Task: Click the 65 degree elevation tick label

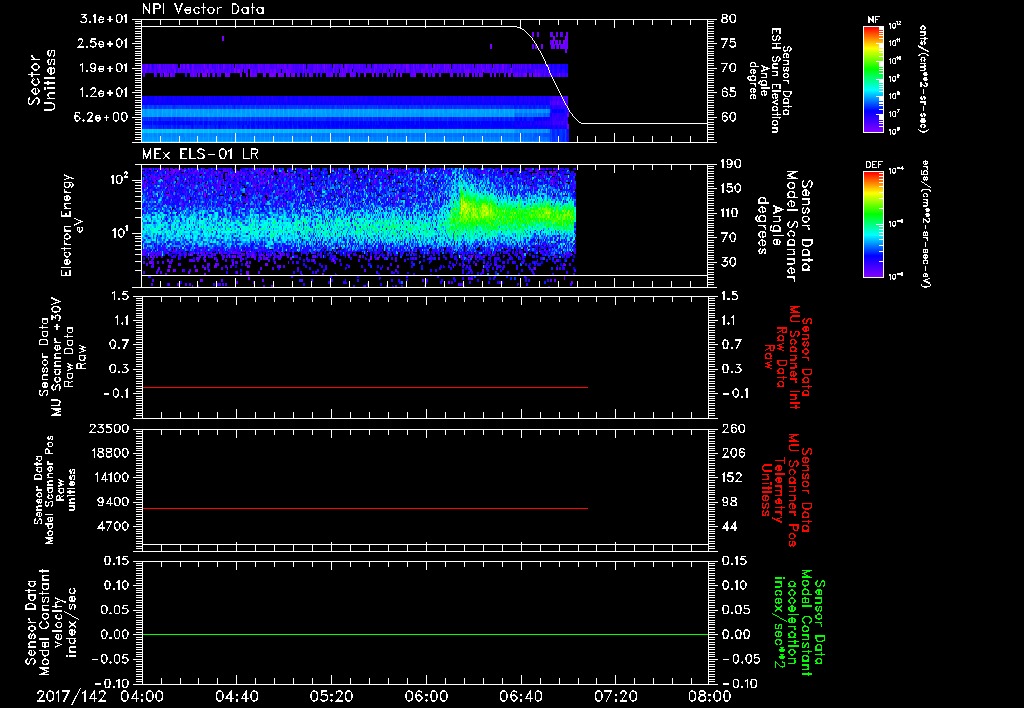Action: [728, 93]
